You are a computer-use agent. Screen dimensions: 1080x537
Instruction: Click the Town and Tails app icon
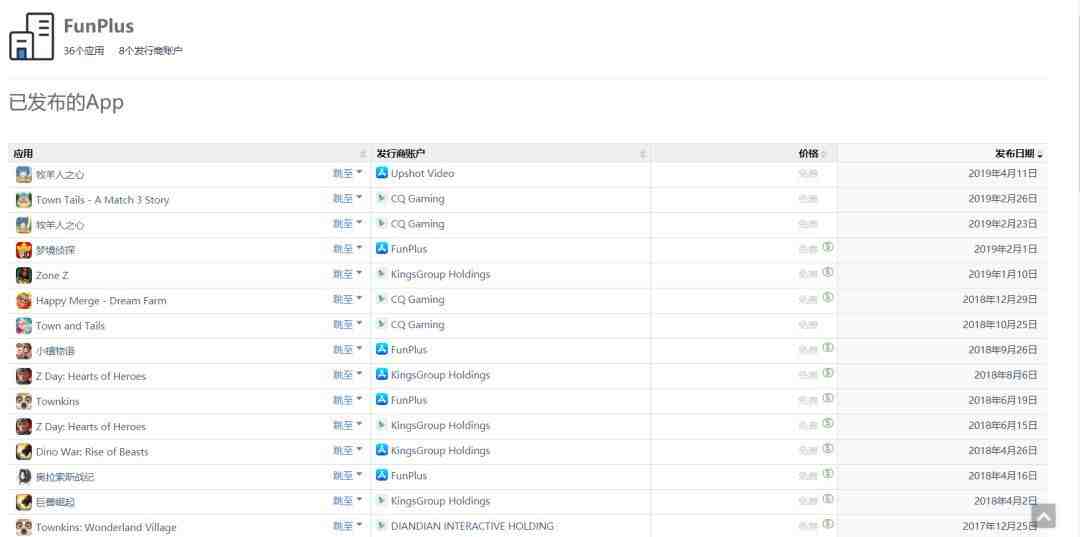(x=24, y=326)
